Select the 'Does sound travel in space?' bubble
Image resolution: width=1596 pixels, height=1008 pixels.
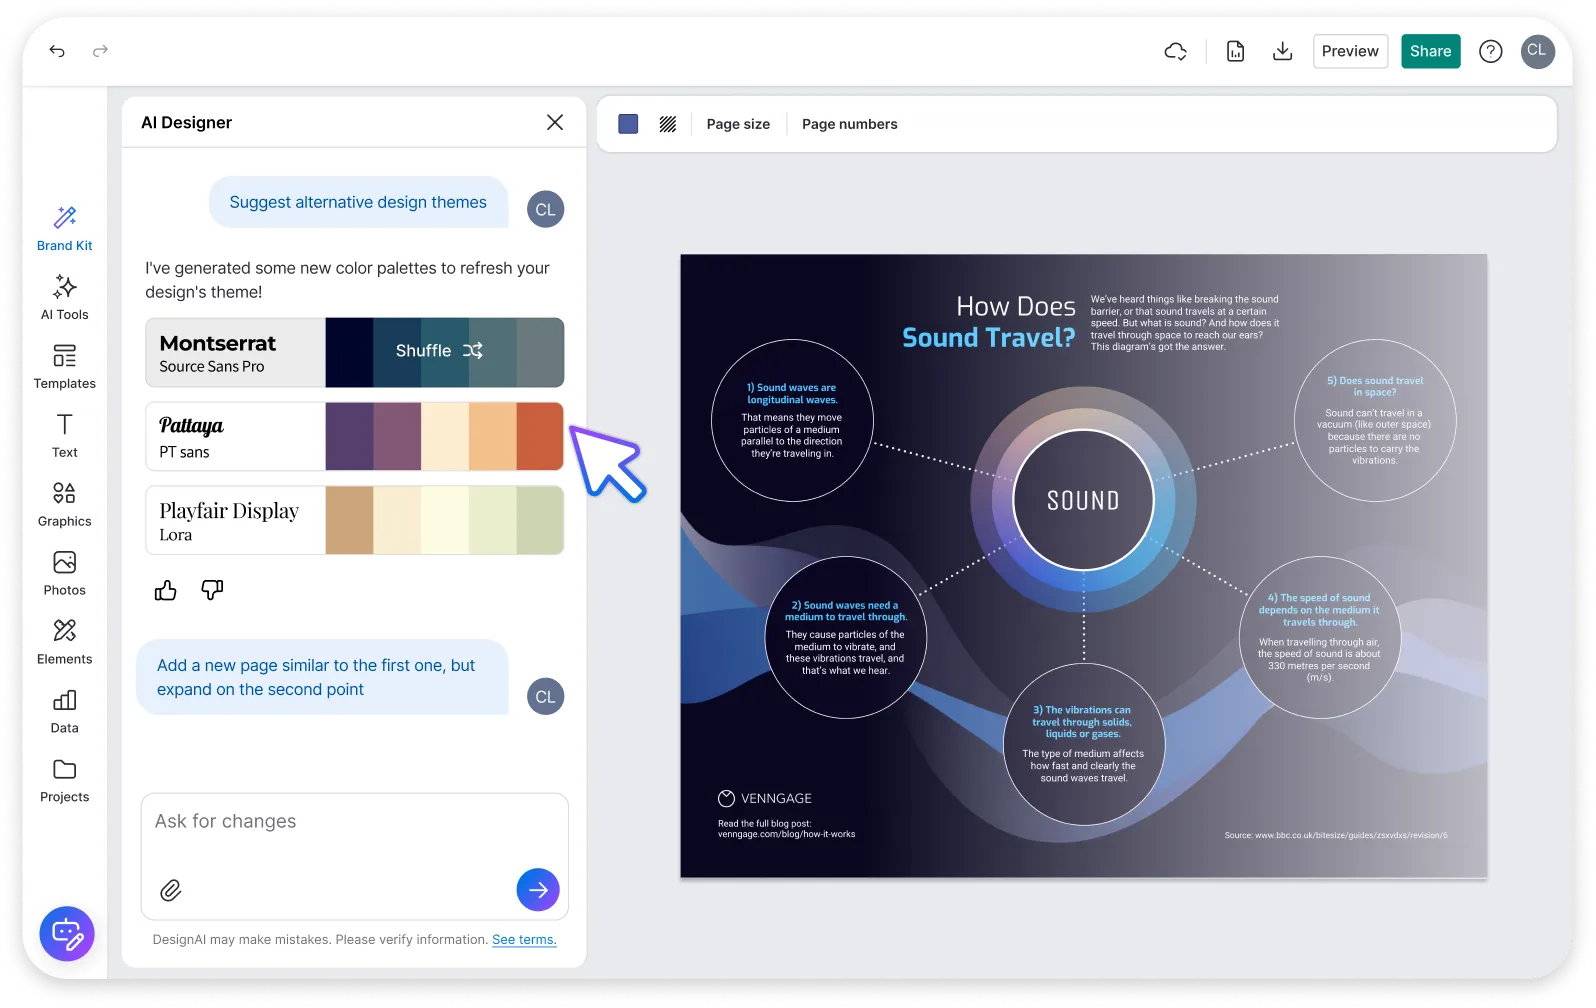pyautogui.click(x=1375, y=420)
